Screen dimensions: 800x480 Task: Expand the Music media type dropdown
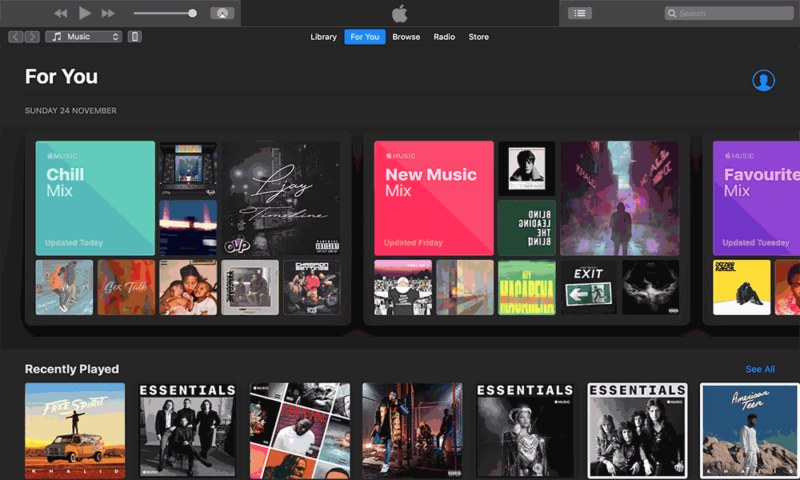[84, 37]
